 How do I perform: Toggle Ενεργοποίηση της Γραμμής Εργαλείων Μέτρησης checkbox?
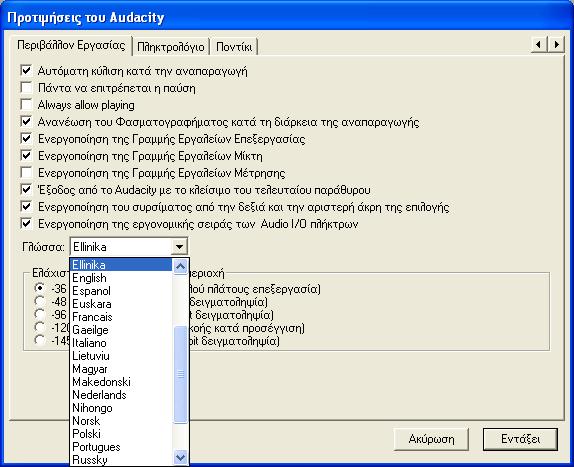pyautogui.click(x=26, y=172)
